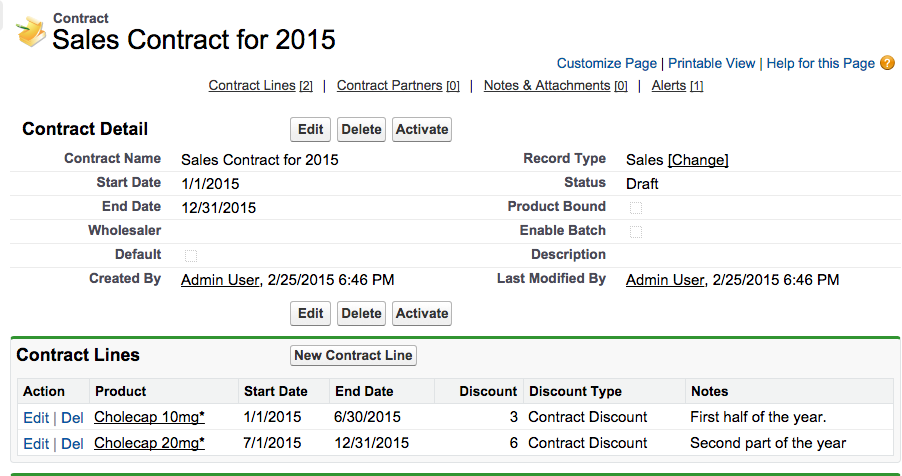Edit the Cholecap 20mg contract line
The height and width of the screenshot is (476, 902).
(x=36, y=444)
